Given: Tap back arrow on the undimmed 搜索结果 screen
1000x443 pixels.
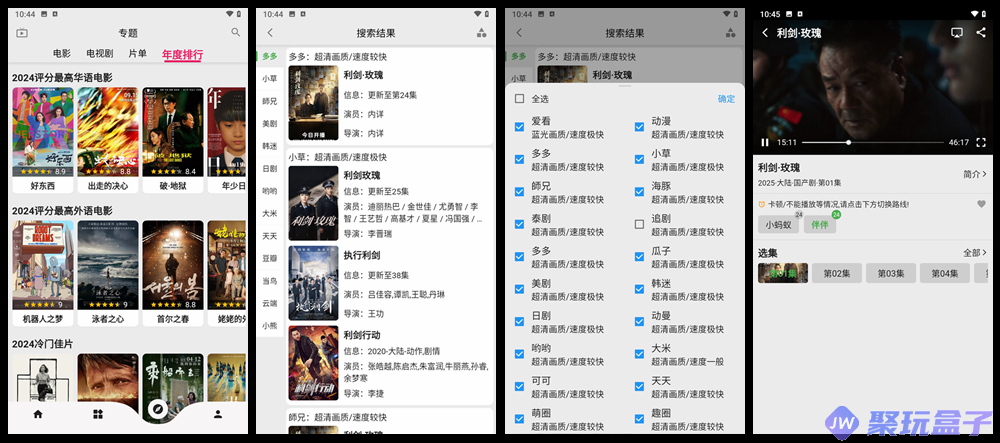Looking at the screenshot, I should click(270, 33).
